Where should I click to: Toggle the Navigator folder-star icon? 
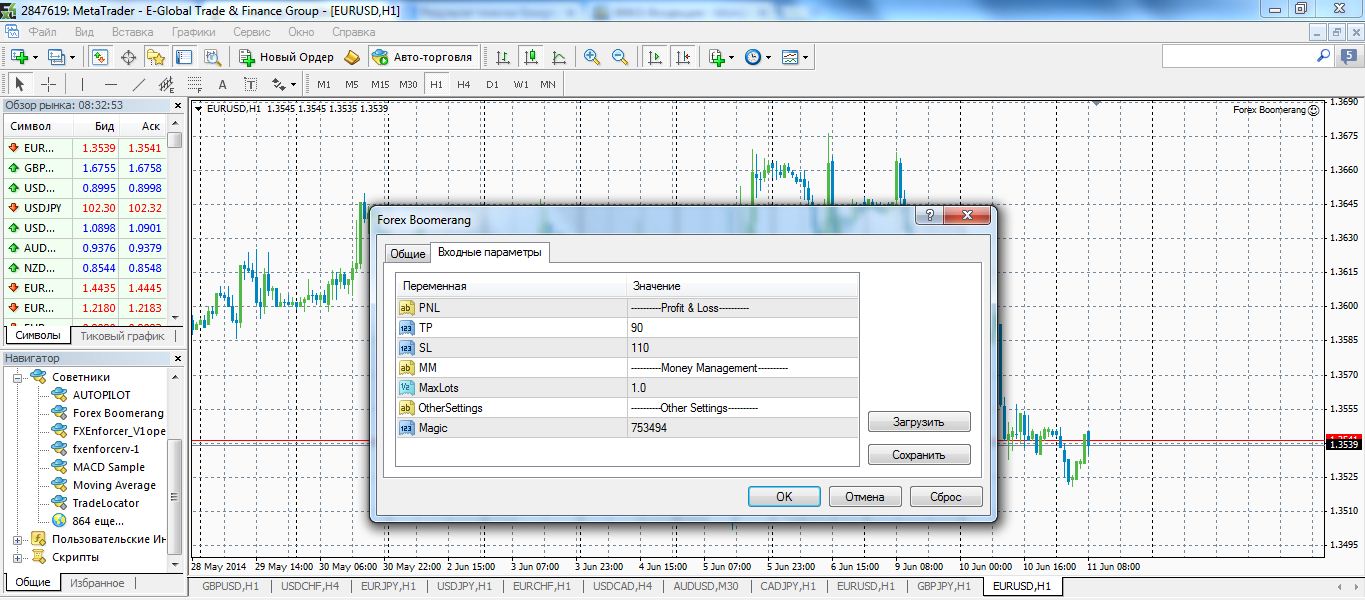pyautogui.click(x=156, y=57)
